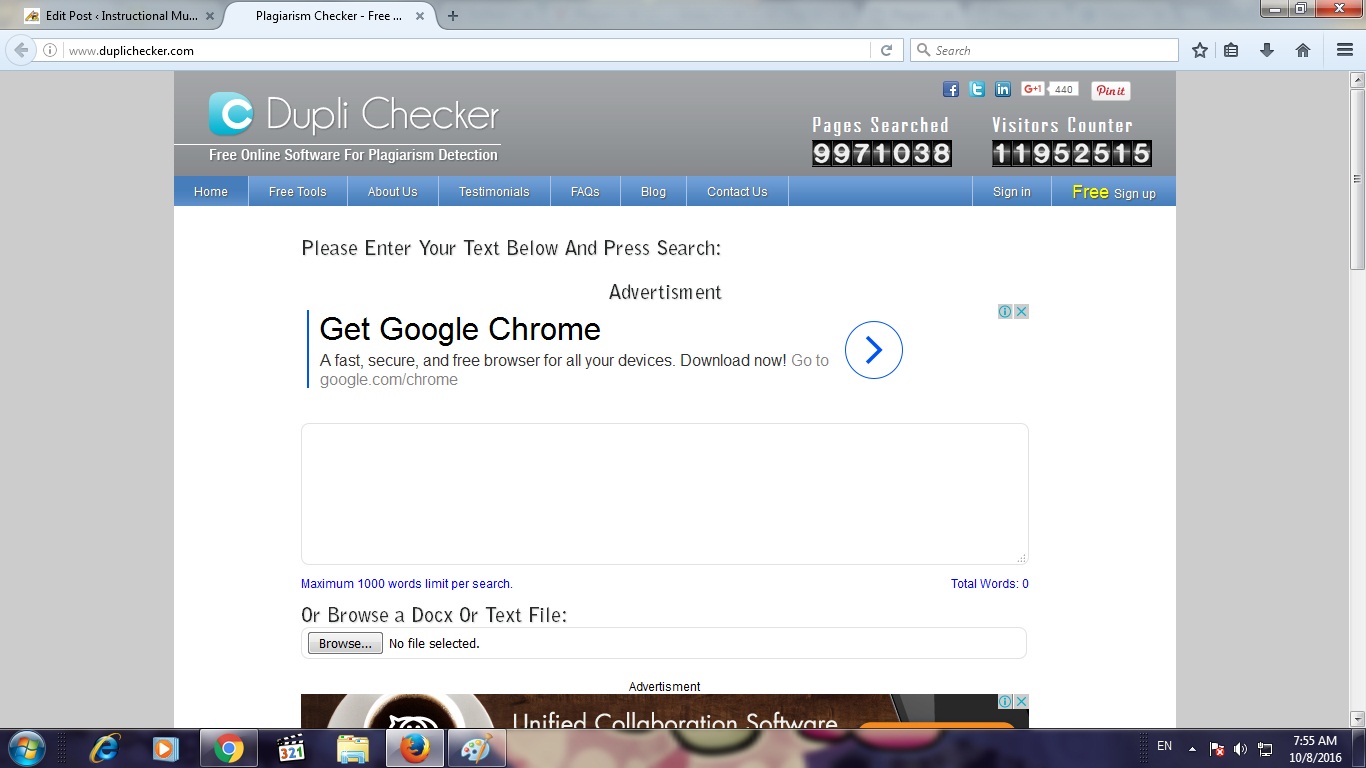The height and width of the screenshot is (768, 1366).
Task: Click the URL address bar
Action: pyautogui.click(x=465, y=50)
